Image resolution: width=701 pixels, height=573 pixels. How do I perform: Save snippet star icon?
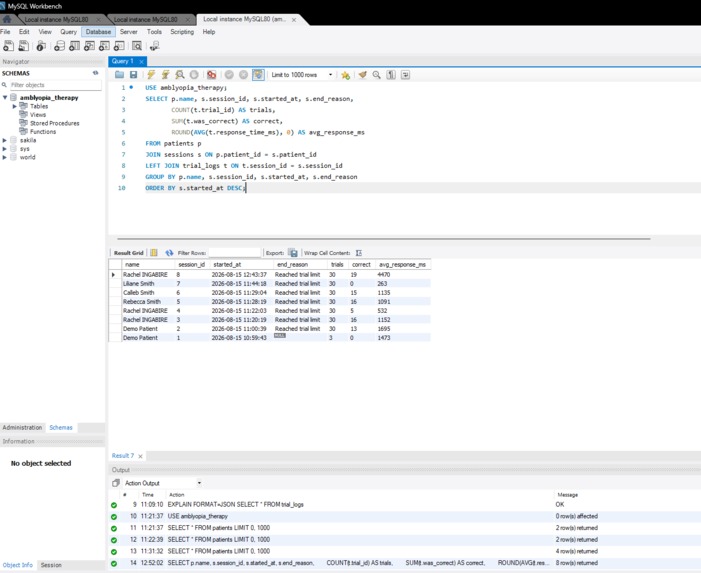point(345,75)
